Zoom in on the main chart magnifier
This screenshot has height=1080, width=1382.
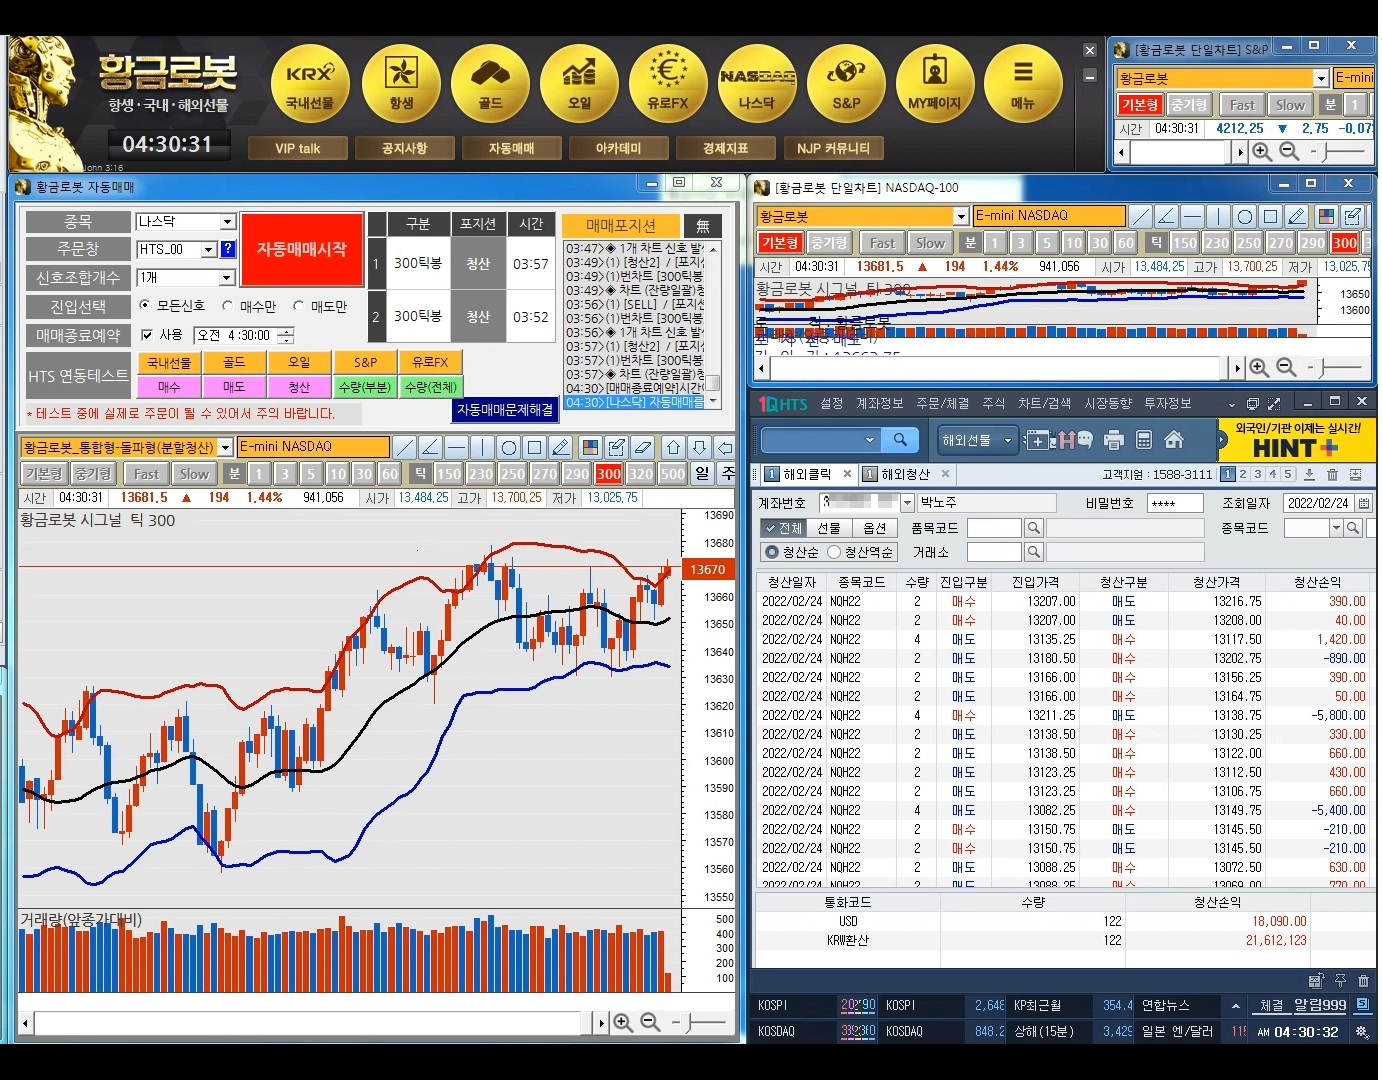click(623, 1022)
